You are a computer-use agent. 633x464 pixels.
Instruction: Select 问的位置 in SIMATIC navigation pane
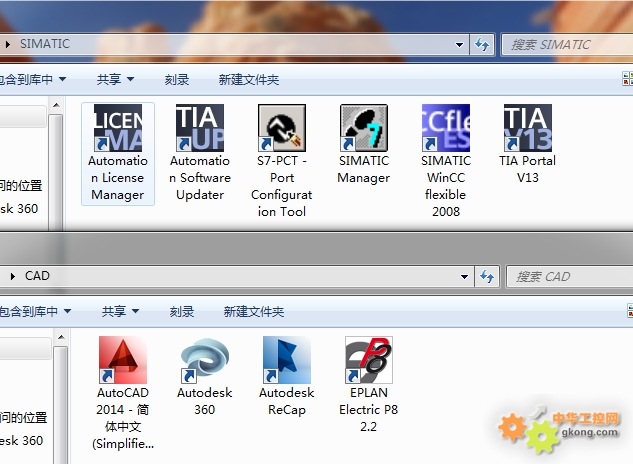(x=21, y=186)
